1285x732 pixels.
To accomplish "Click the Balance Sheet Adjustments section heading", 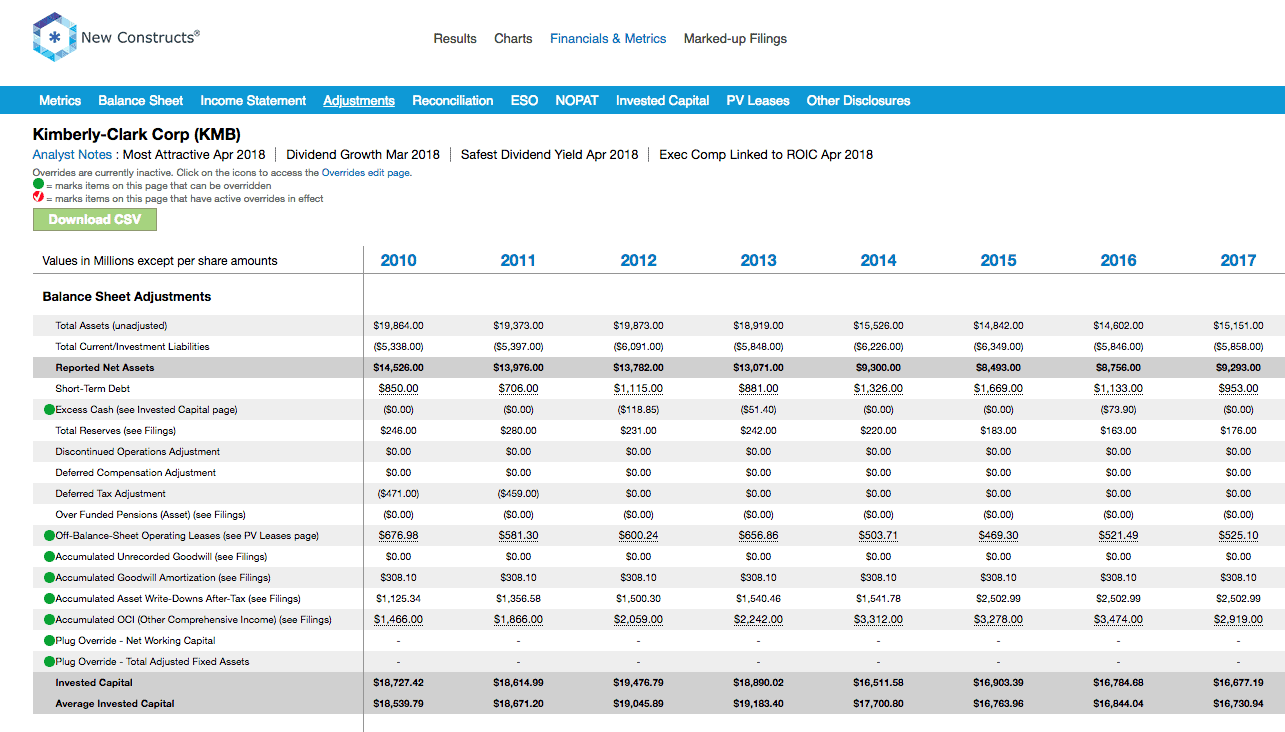I will pos(127,297).
